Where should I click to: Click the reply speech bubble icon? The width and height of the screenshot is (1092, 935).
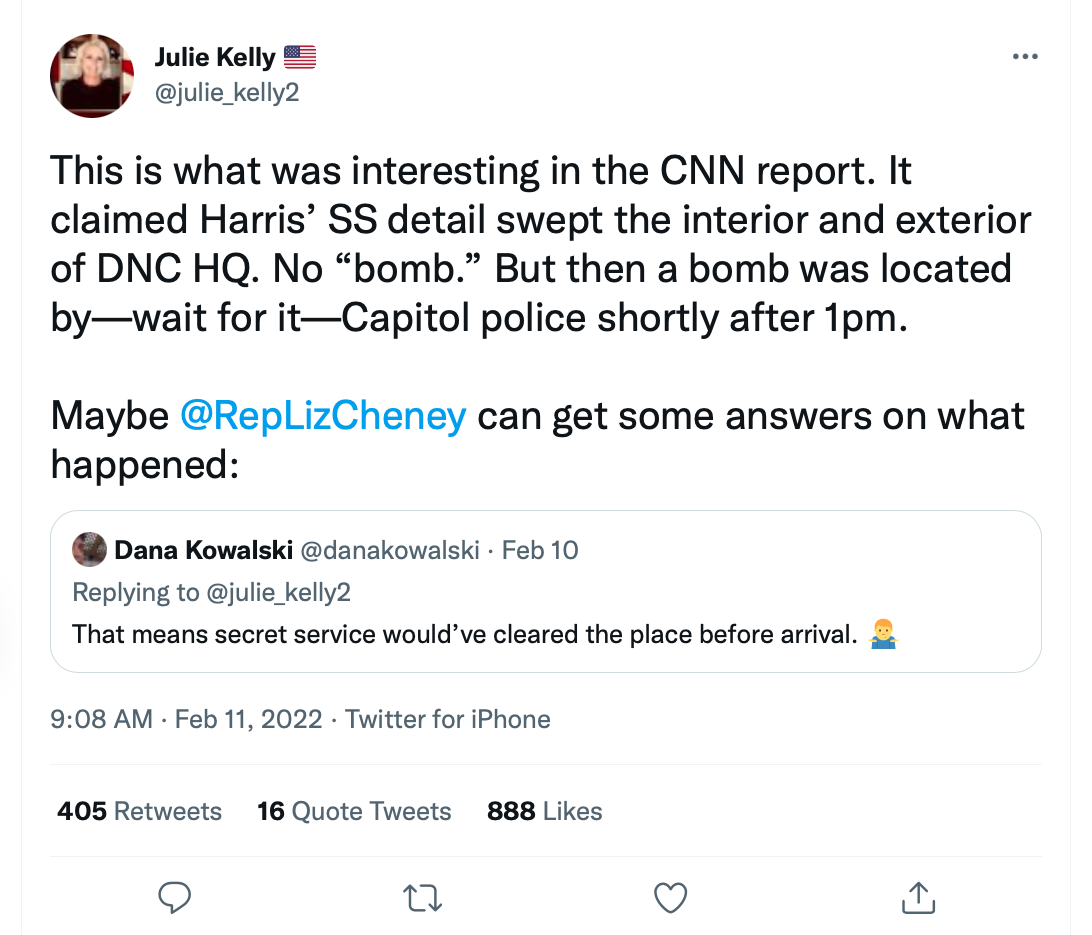point(175,898)
